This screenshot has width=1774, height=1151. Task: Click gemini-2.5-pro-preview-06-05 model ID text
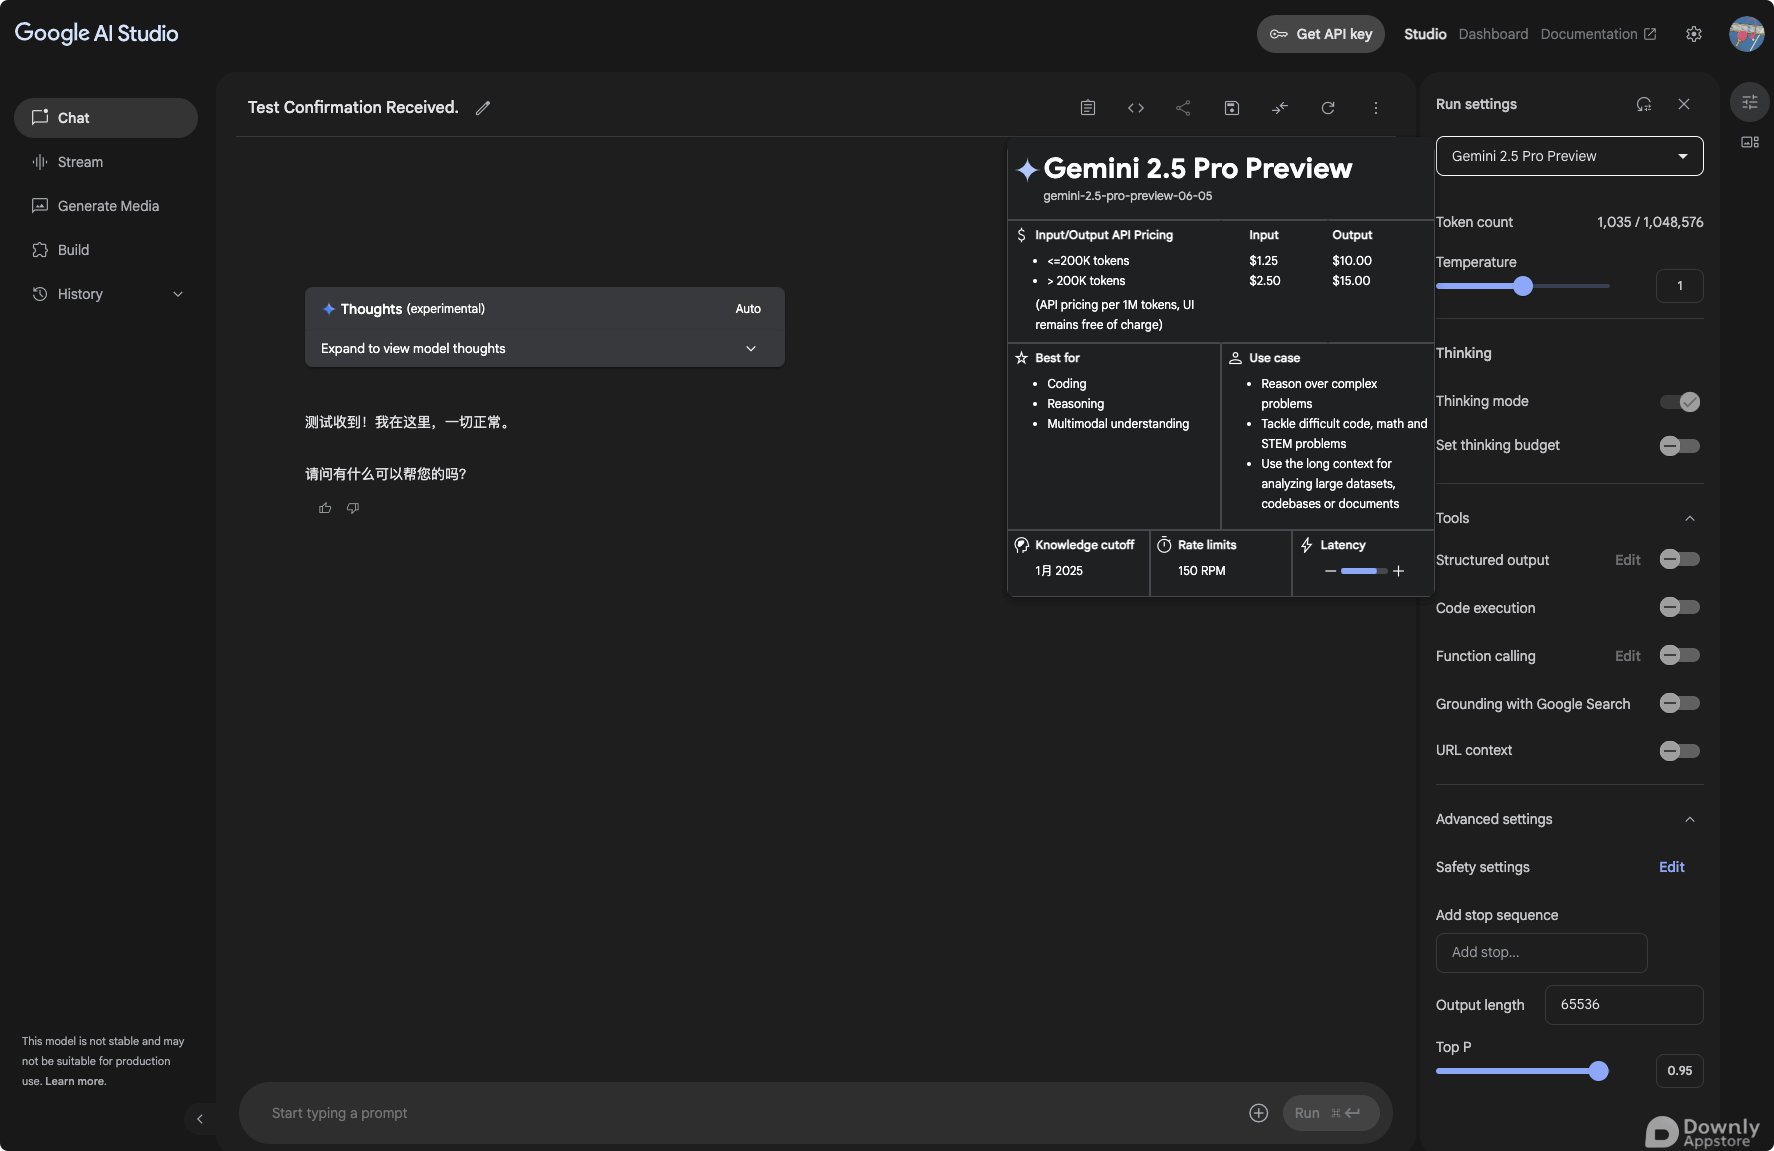[1127, 196]
